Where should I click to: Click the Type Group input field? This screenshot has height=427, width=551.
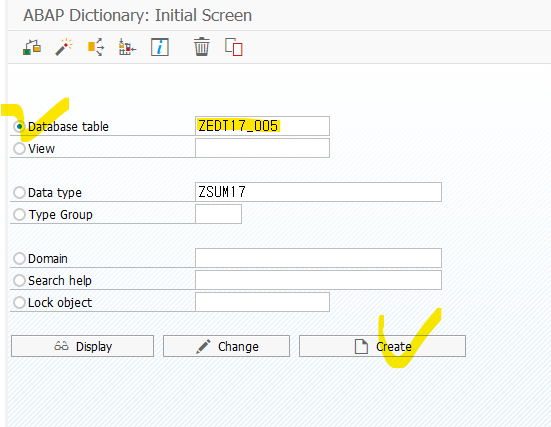[x=219, y=214]
